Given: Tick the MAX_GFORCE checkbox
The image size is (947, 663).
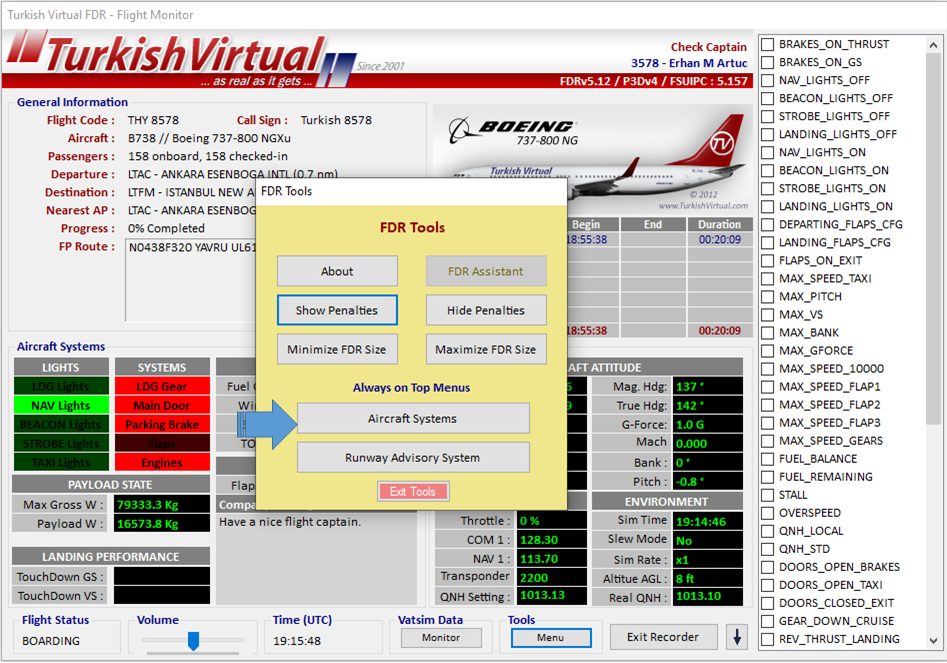Looking at the screenshot, I should [x=768, y=351].
